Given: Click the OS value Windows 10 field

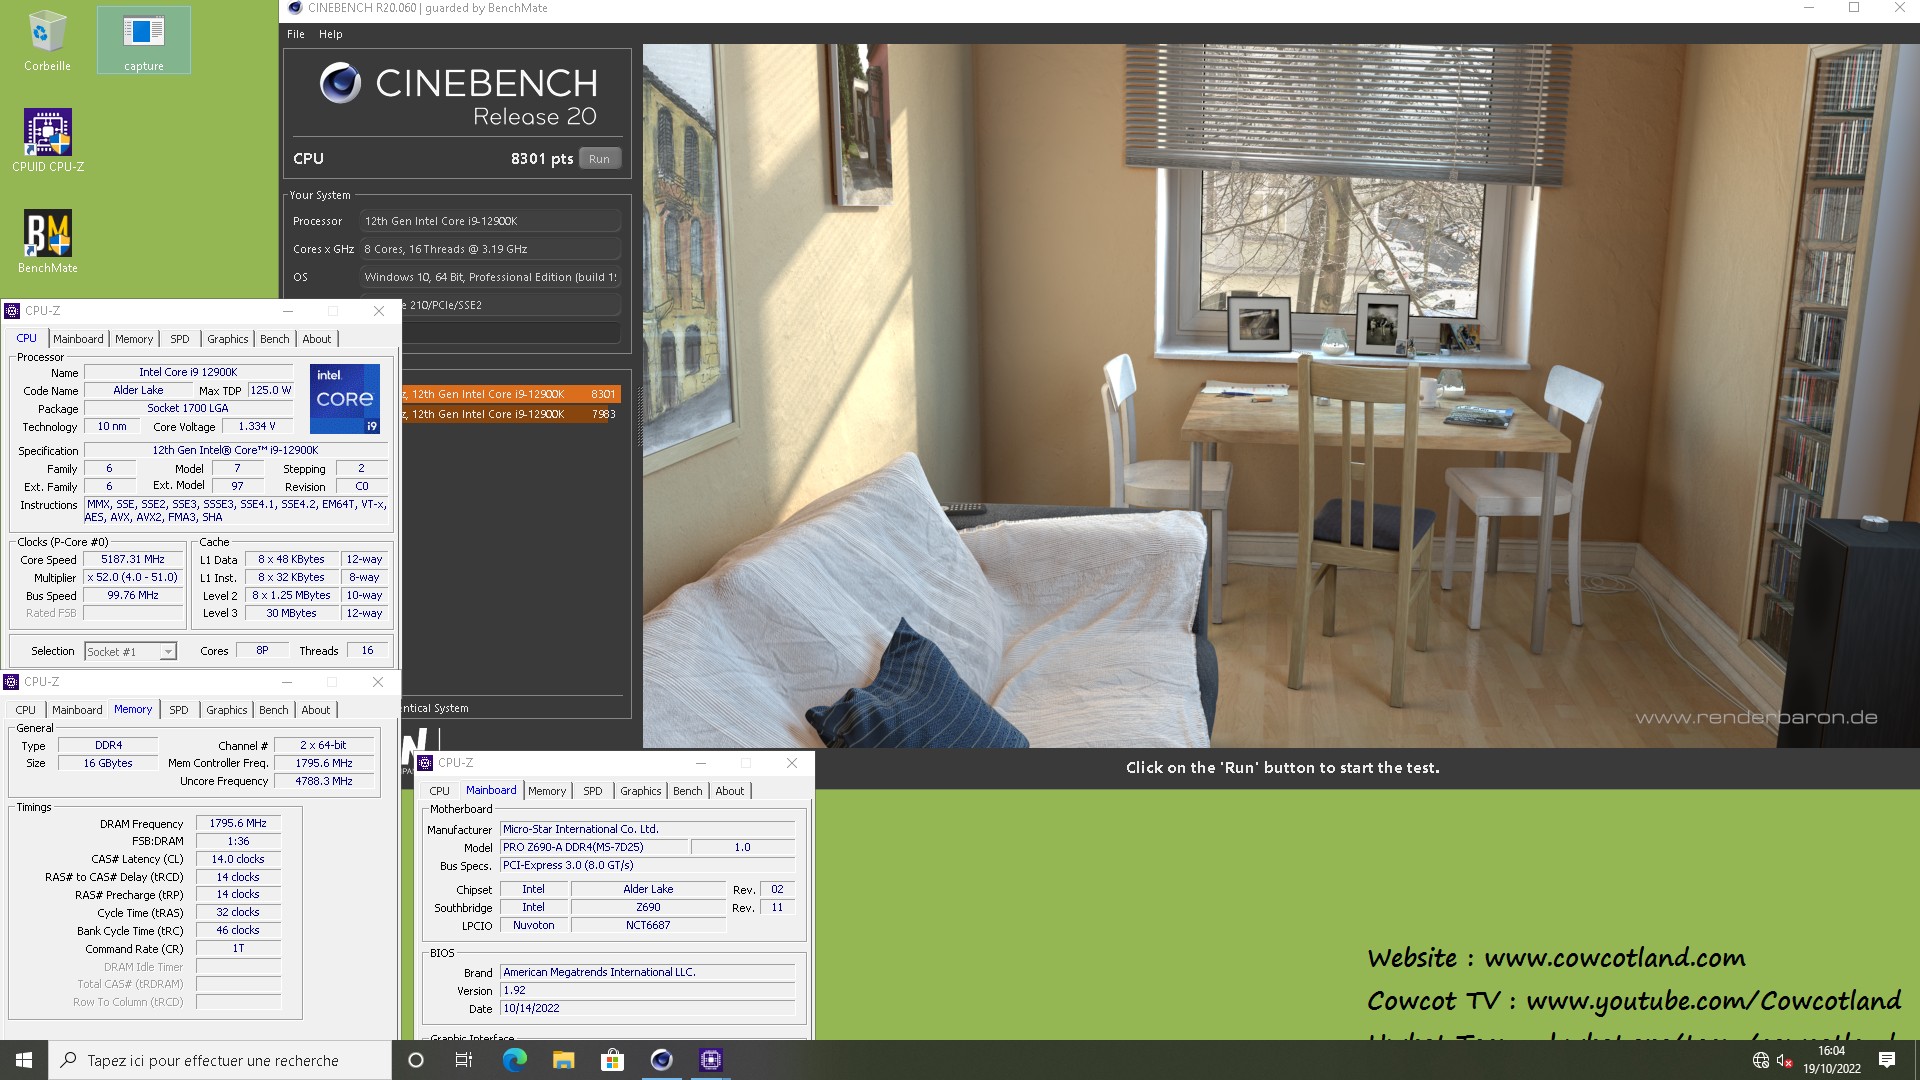Looking at the screenshot, I should pos(490,277).
